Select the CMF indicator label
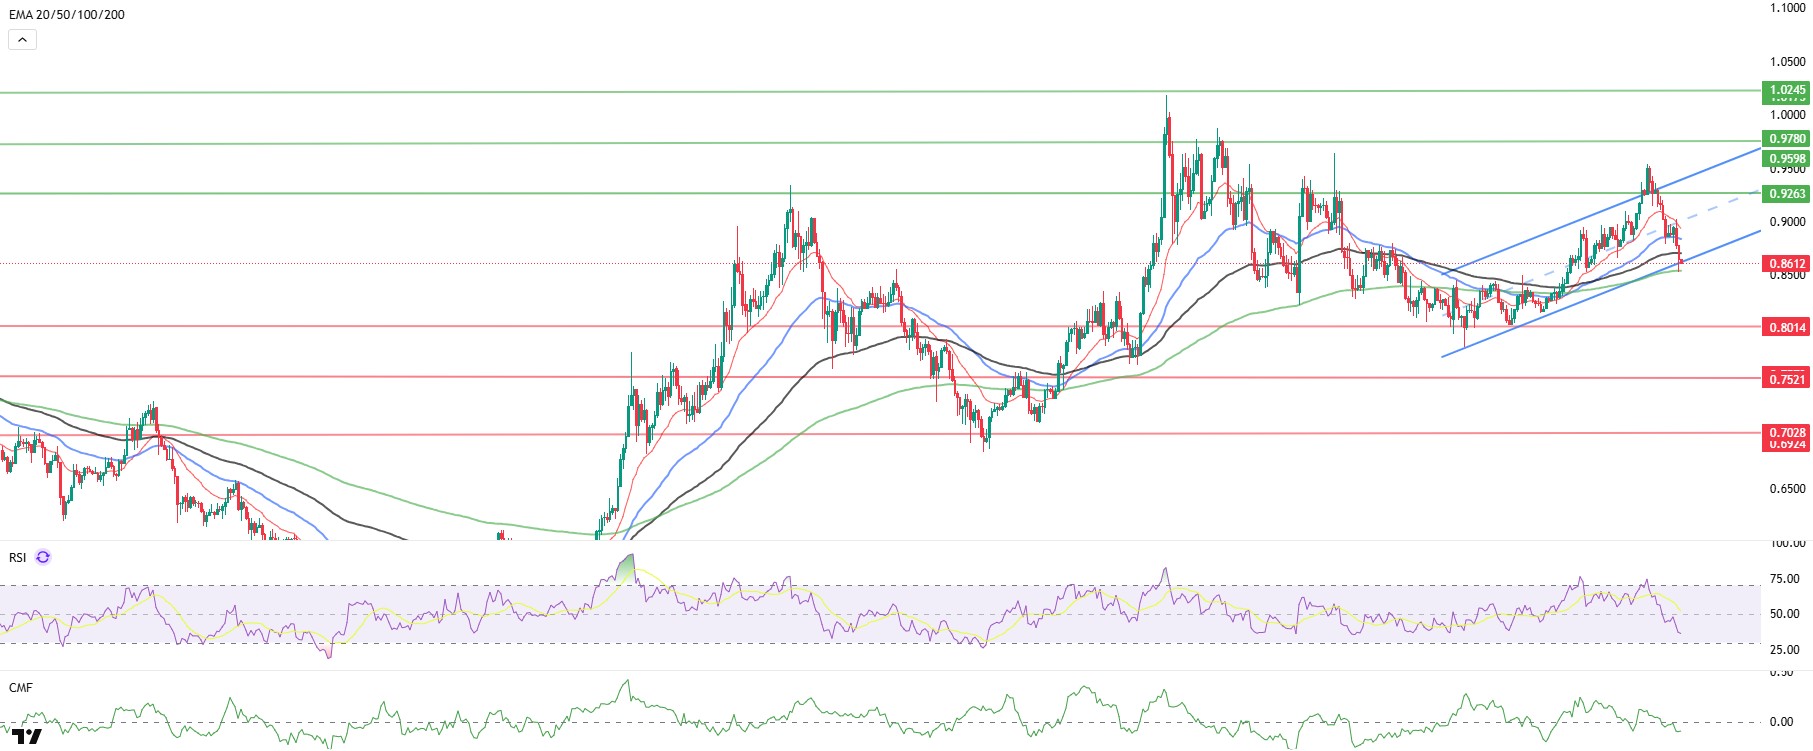 [x=21, y=688]
